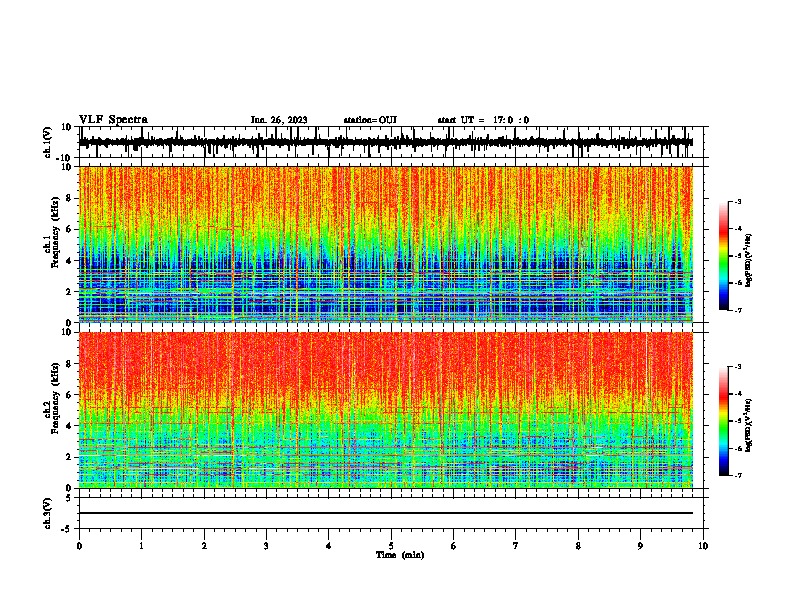The width and height of the screenshot is (792, 612).
Task: Select the "start UT = 17:0 :0" text
Action: (483, 120)
